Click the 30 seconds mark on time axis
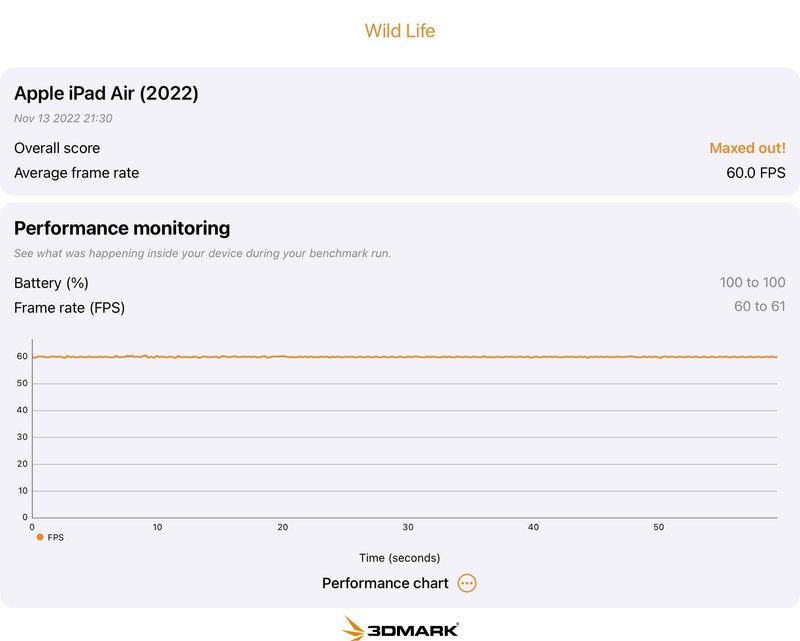This screenshot has height=641, width=800. tap(408, 527)
